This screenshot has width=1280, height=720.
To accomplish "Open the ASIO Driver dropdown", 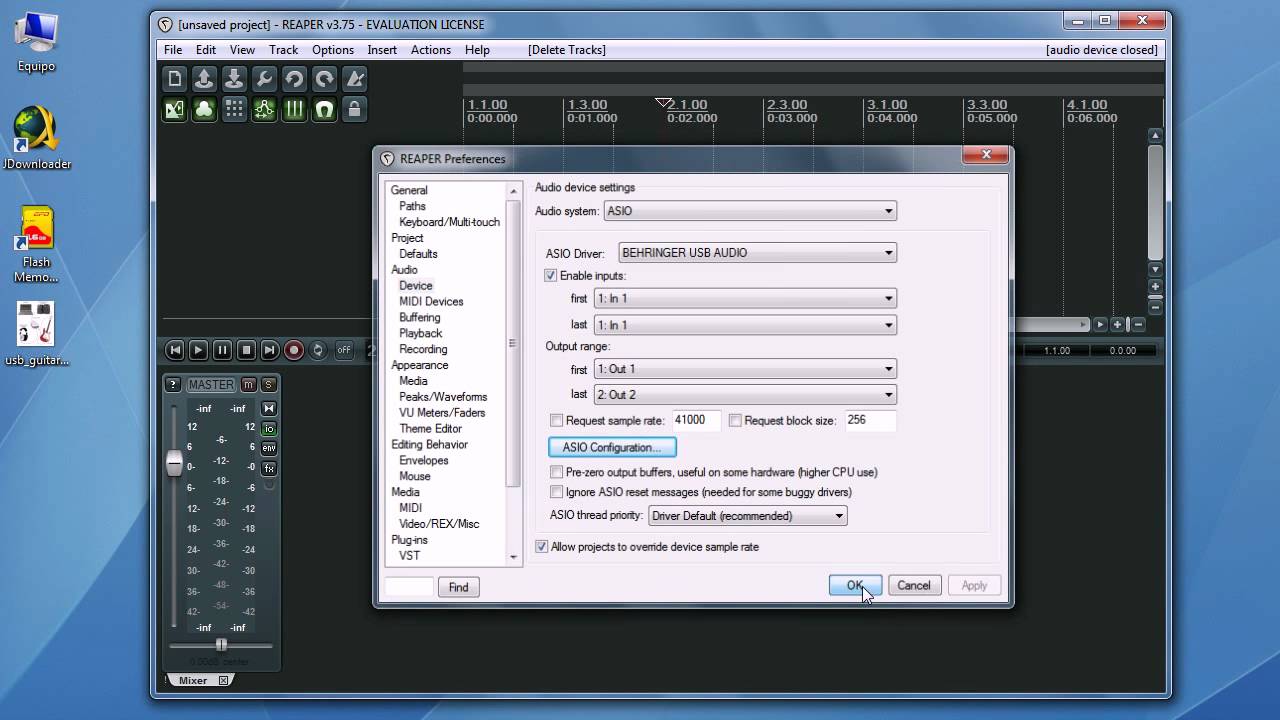I will coord(758,253).
